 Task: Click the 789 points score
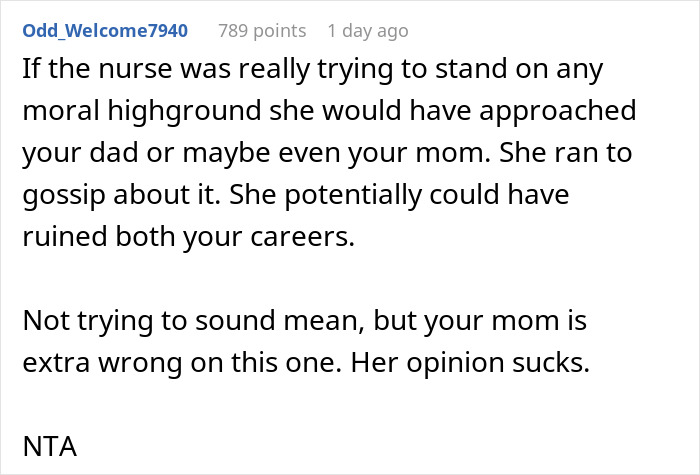(264, 31)
